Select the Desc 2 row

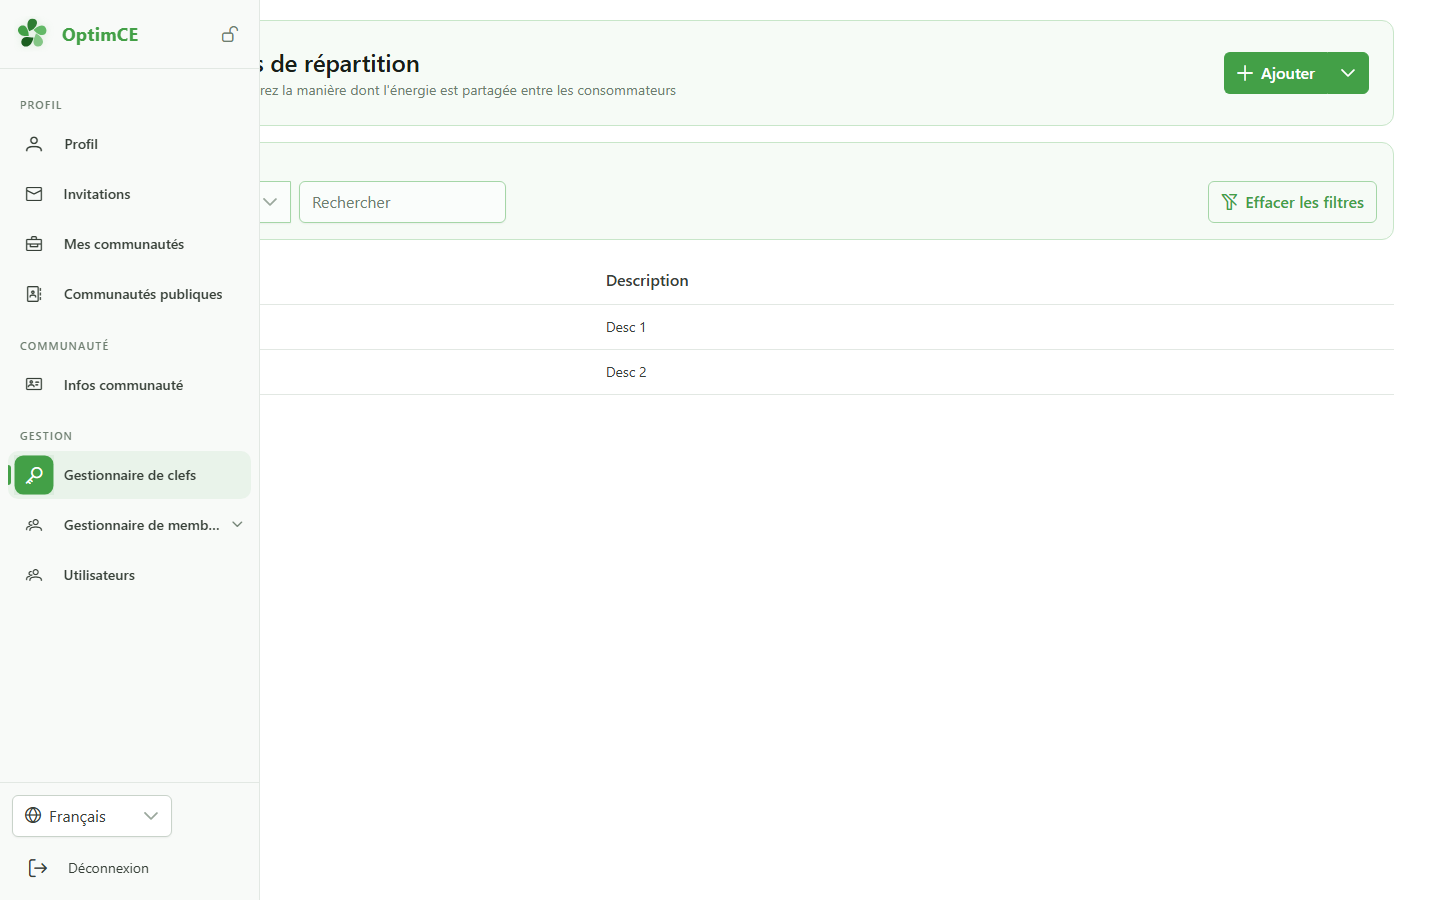[826, 372]
